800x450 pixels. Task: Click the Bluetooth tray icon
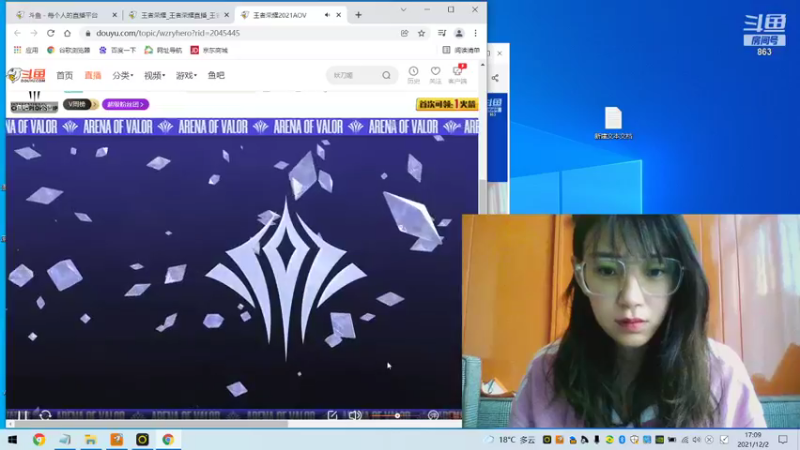coord(622,439)
